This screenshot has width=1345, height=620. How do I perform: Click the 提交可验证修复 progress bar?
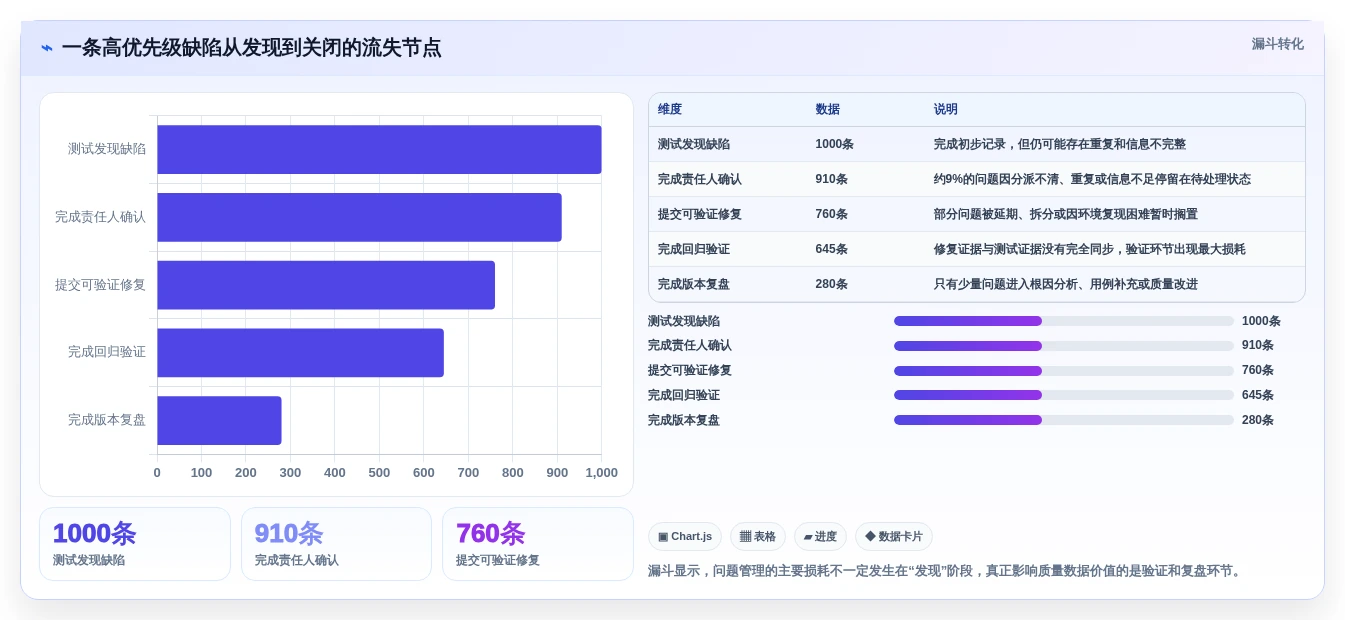[x=1063, y=370]
